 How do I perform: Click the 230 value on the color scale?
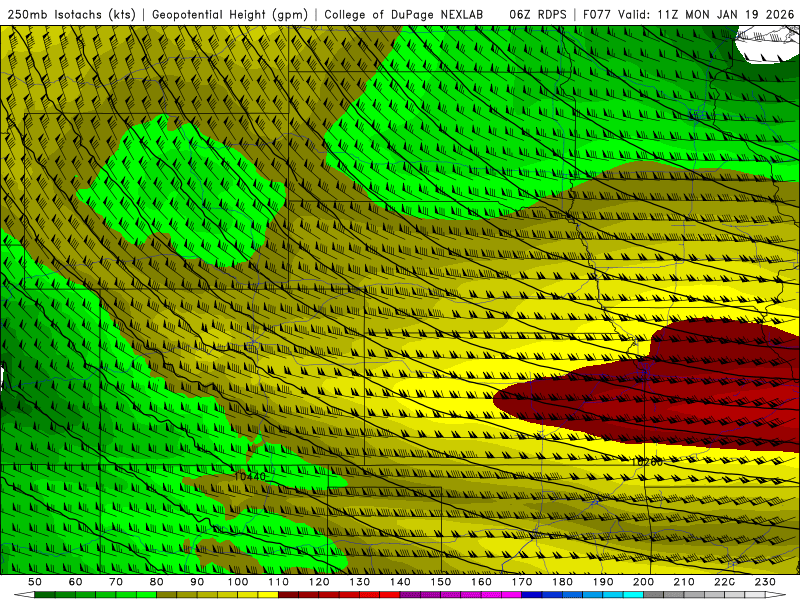point(765,582)
